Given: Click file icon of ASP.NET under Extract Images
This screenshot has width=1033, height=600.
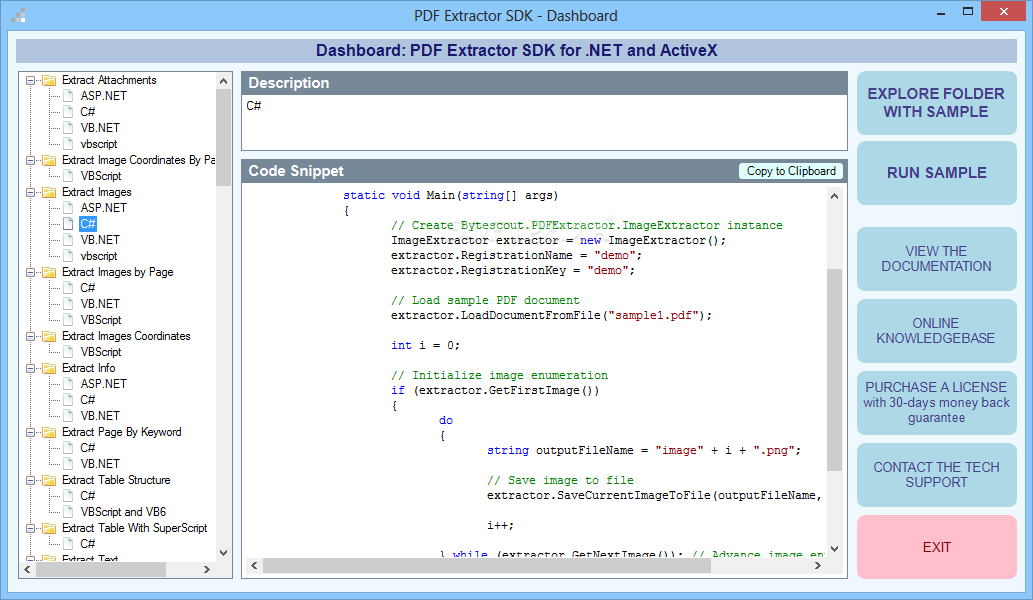Looking at the screenshot, I should tap(68, 207).
